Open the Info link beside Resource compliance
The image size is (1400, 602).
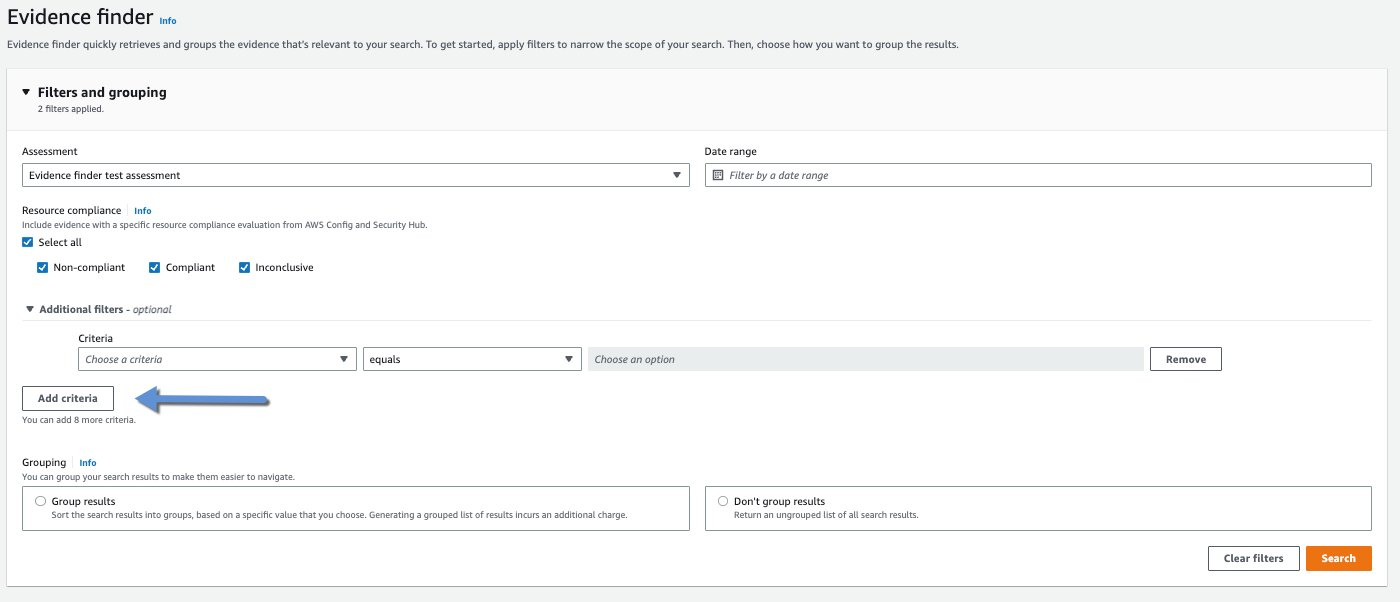(x=142, y=210)
